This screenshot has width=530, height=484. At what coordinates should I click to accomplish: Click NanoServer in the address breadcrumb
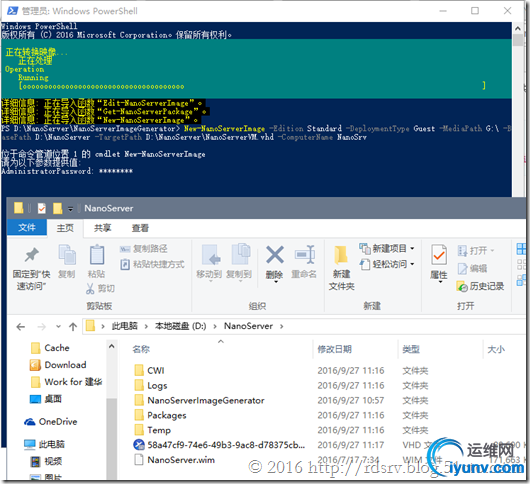(x=248, y=326)
